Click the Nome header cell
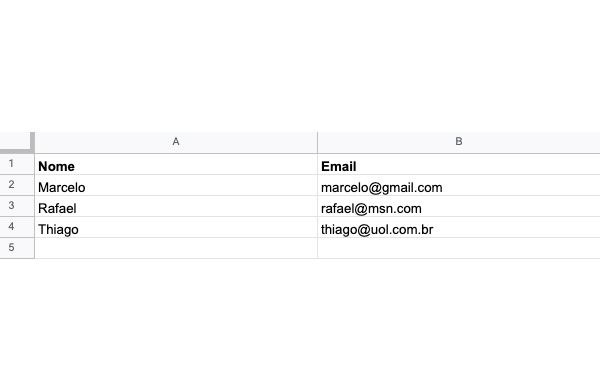Screen dimensions: 600x390 [x=176, y=164]
